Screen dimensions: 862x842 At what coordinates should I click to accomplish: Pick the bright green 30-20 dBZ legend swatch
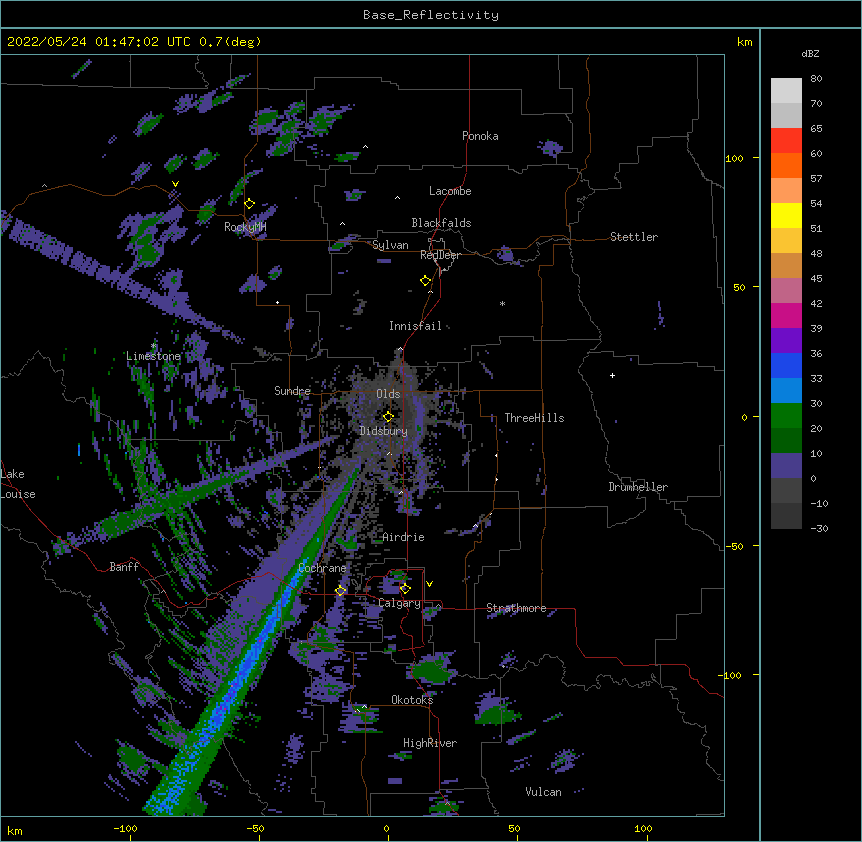click(786, 416)
